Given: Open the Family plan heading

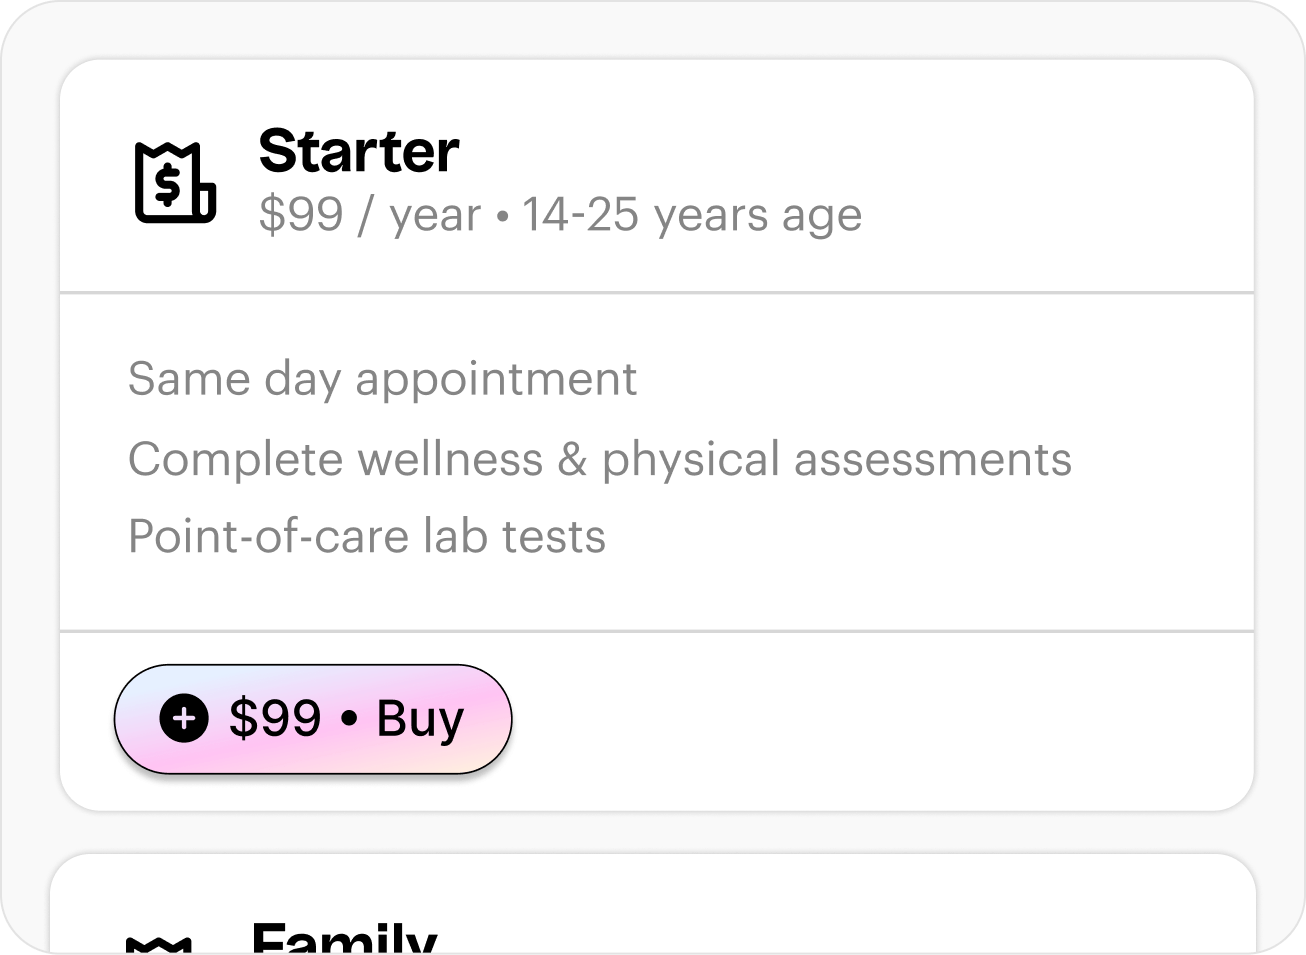Looking at the screenshot, I should pyautogui.click(x=343, y=938).
